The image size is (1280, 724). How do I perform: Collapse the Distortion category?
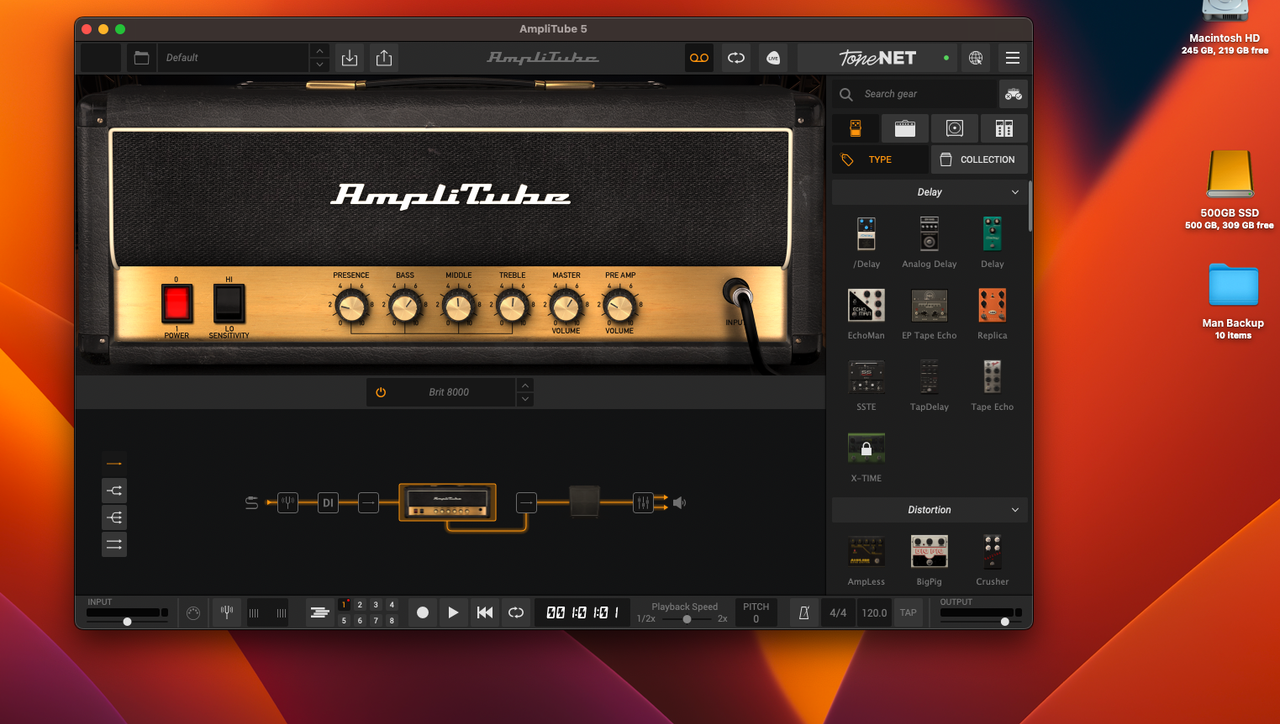click(x=1015, y=510)
